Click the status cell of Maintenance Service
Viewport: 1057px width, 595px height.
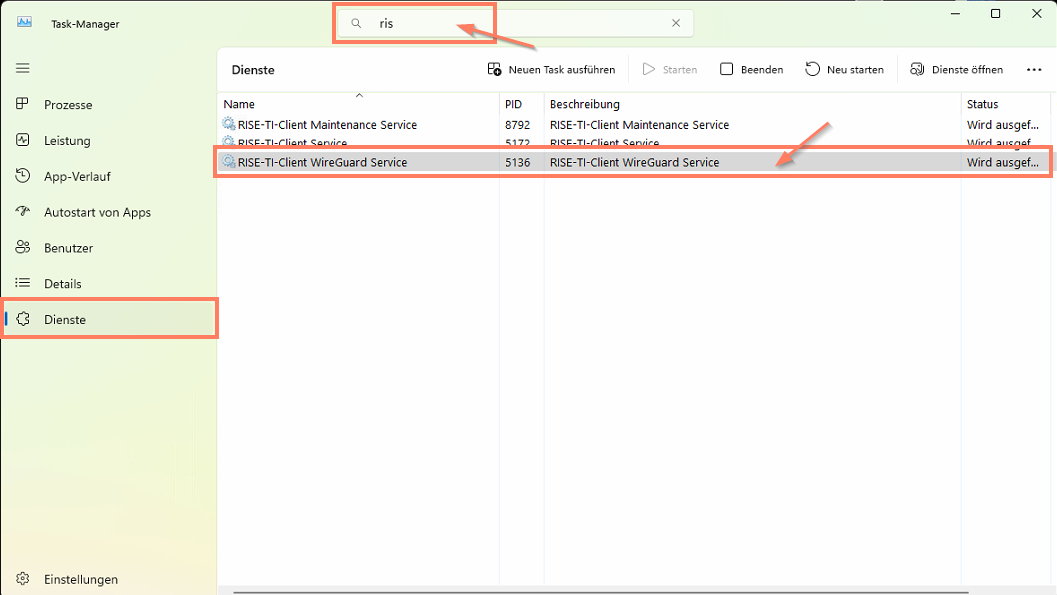(x=1002, y=125)
